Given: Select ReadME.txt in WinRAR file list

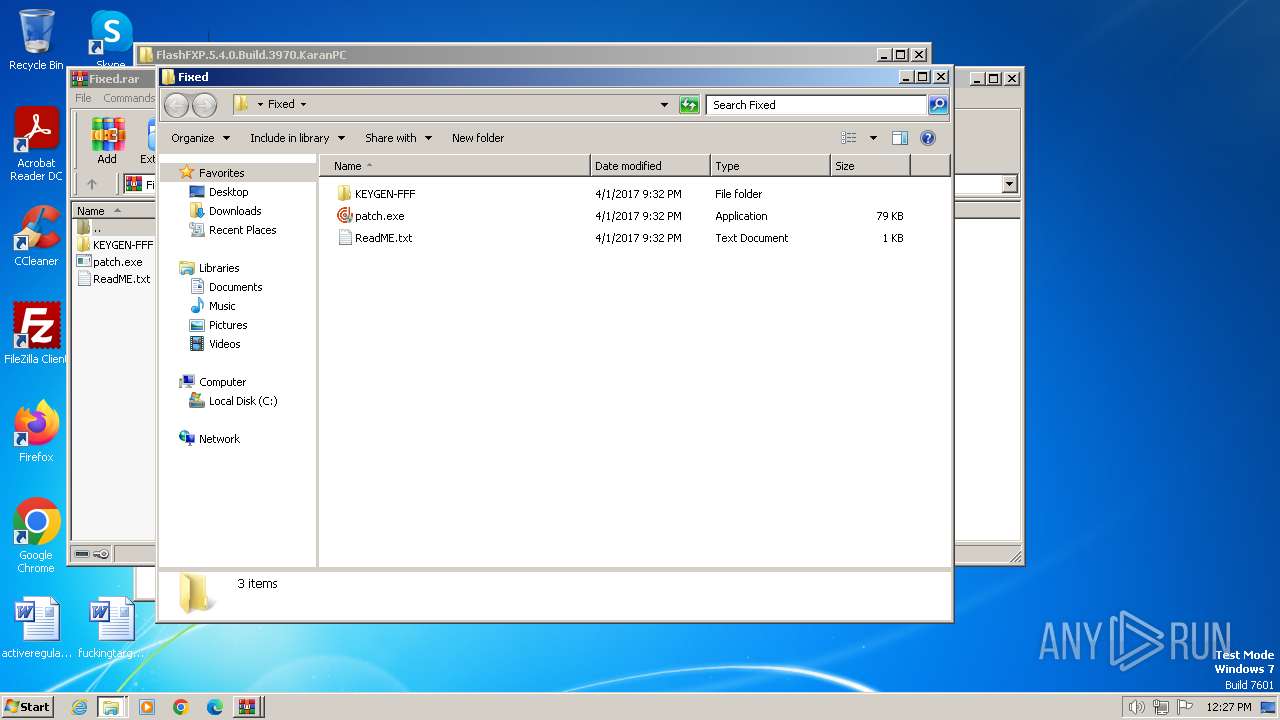Looking at the screenshot, I should tap(121, 279).
